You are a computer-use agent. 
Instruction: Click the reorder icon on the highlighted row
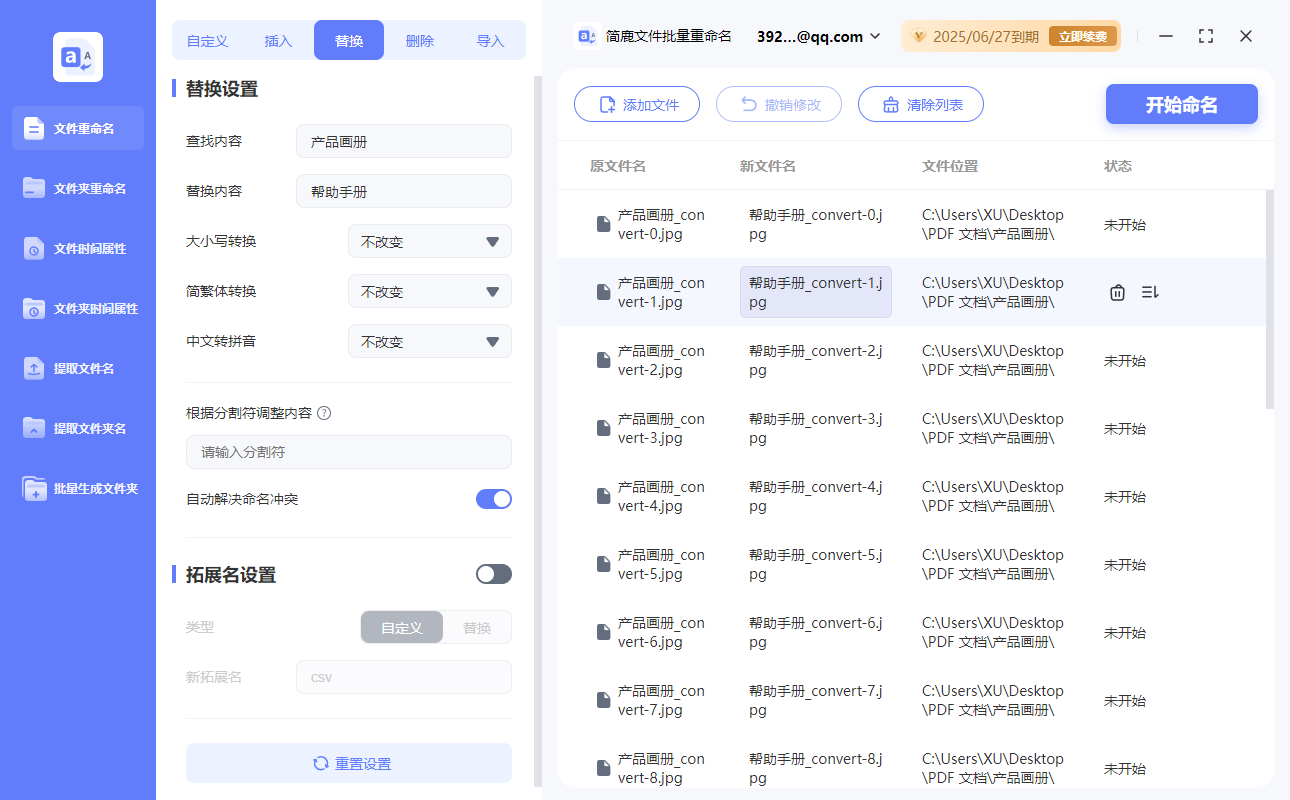[1149, 292]
